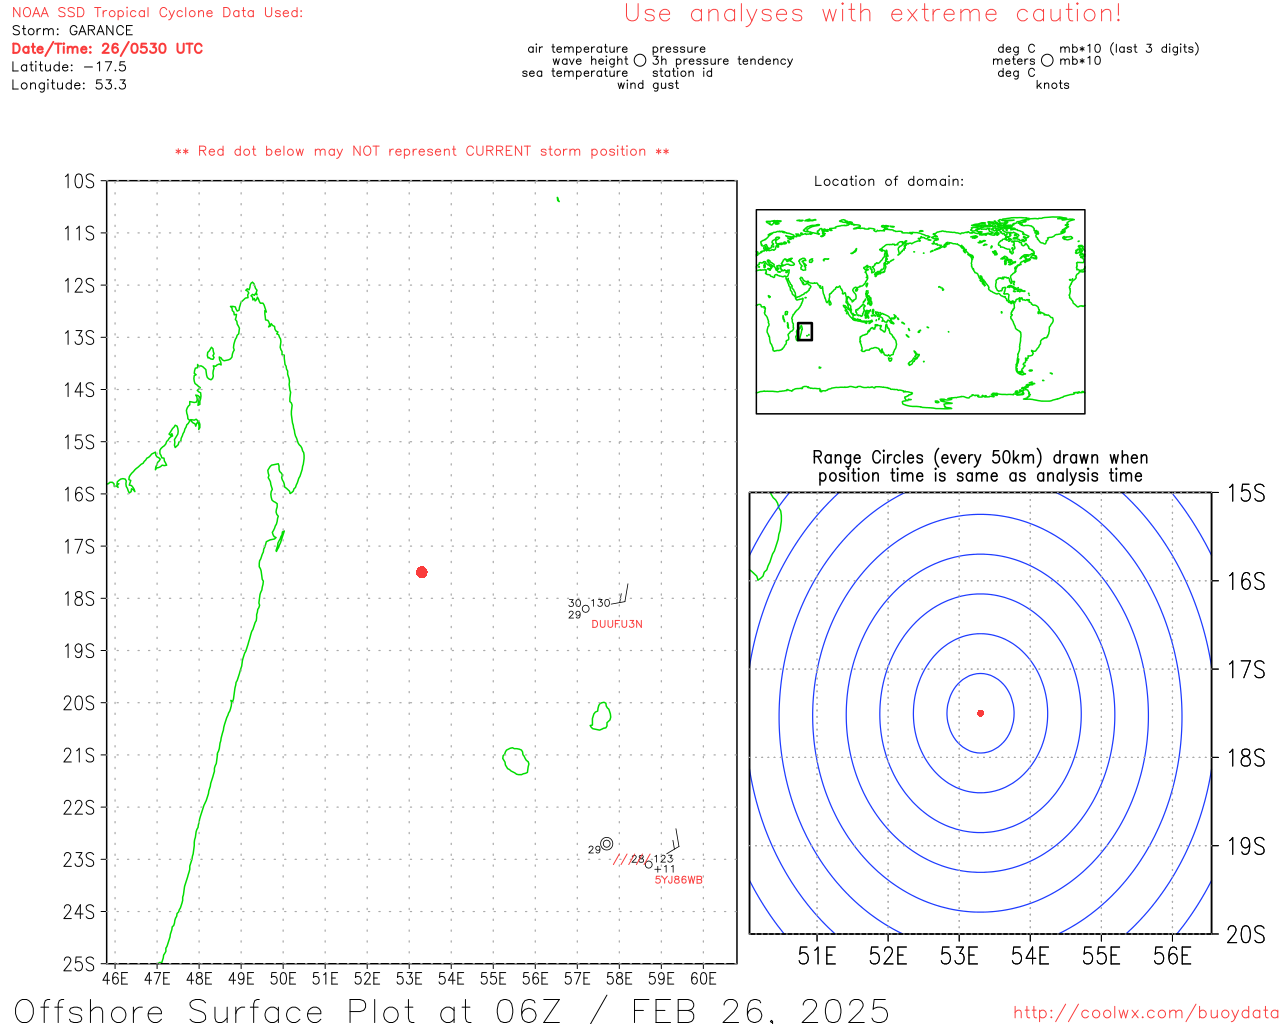This screenshot has width=1280, height=1024.
Task: Click the 25S latitude axis label
Action: tap(79, 965)
